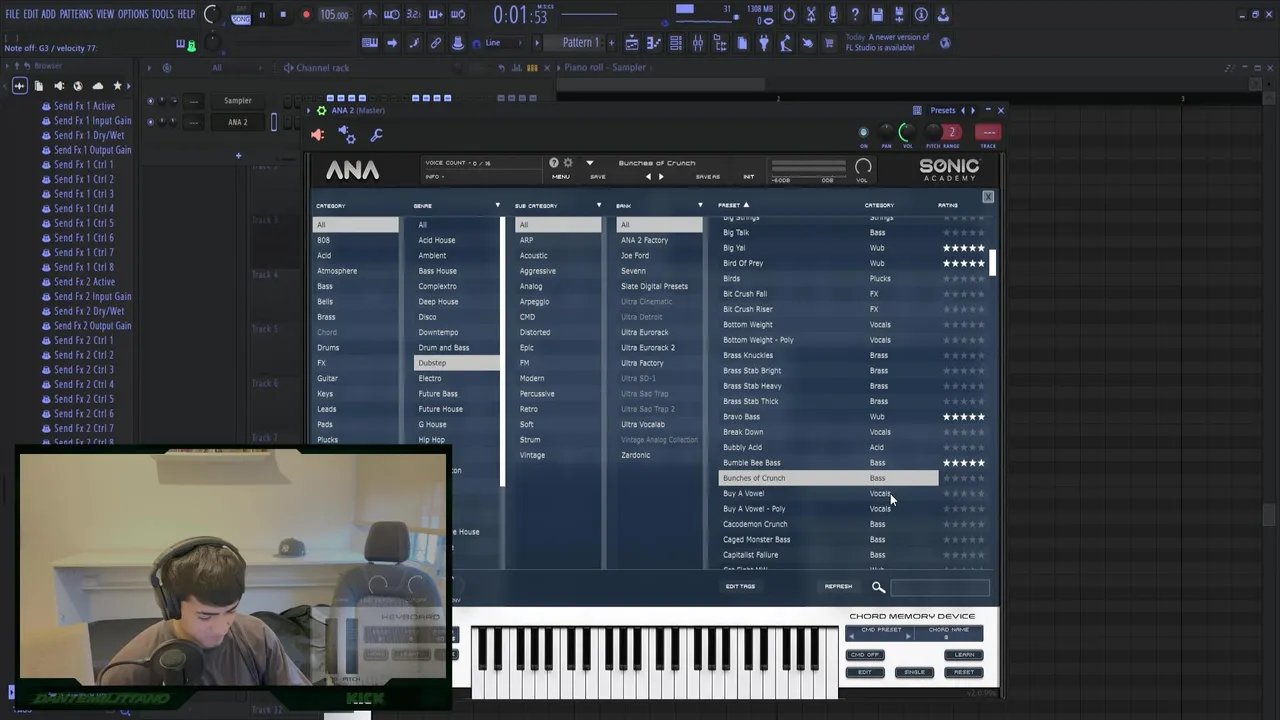Screen dimensions: 1280x720
Task: Sort presets using Preset column arrow
Action: [746, 206]
